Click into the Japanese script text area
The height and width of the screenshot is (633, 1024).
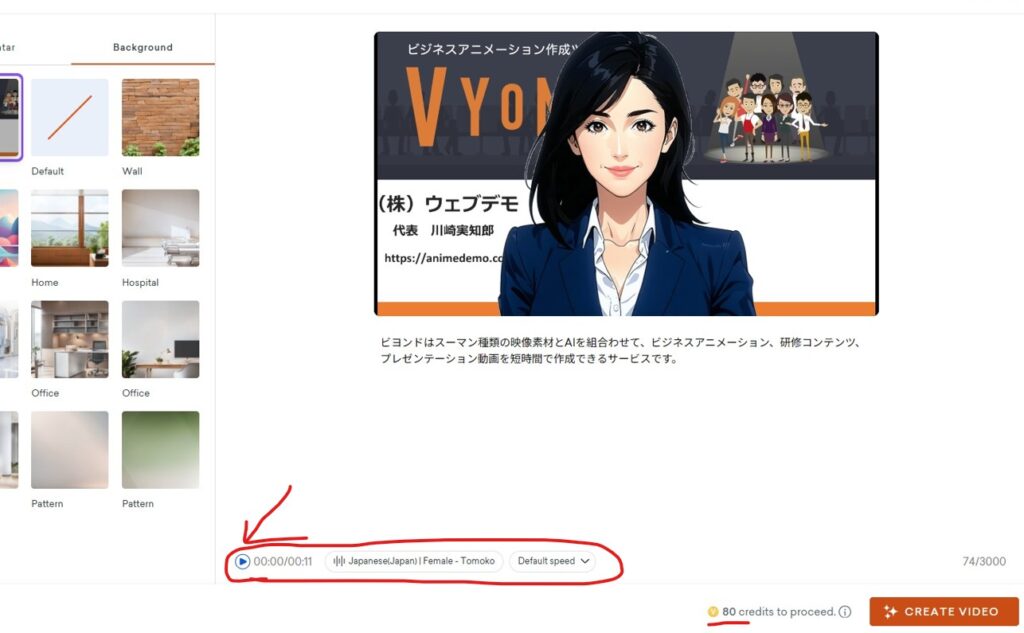pyautogui.click(x=620, y=350)
